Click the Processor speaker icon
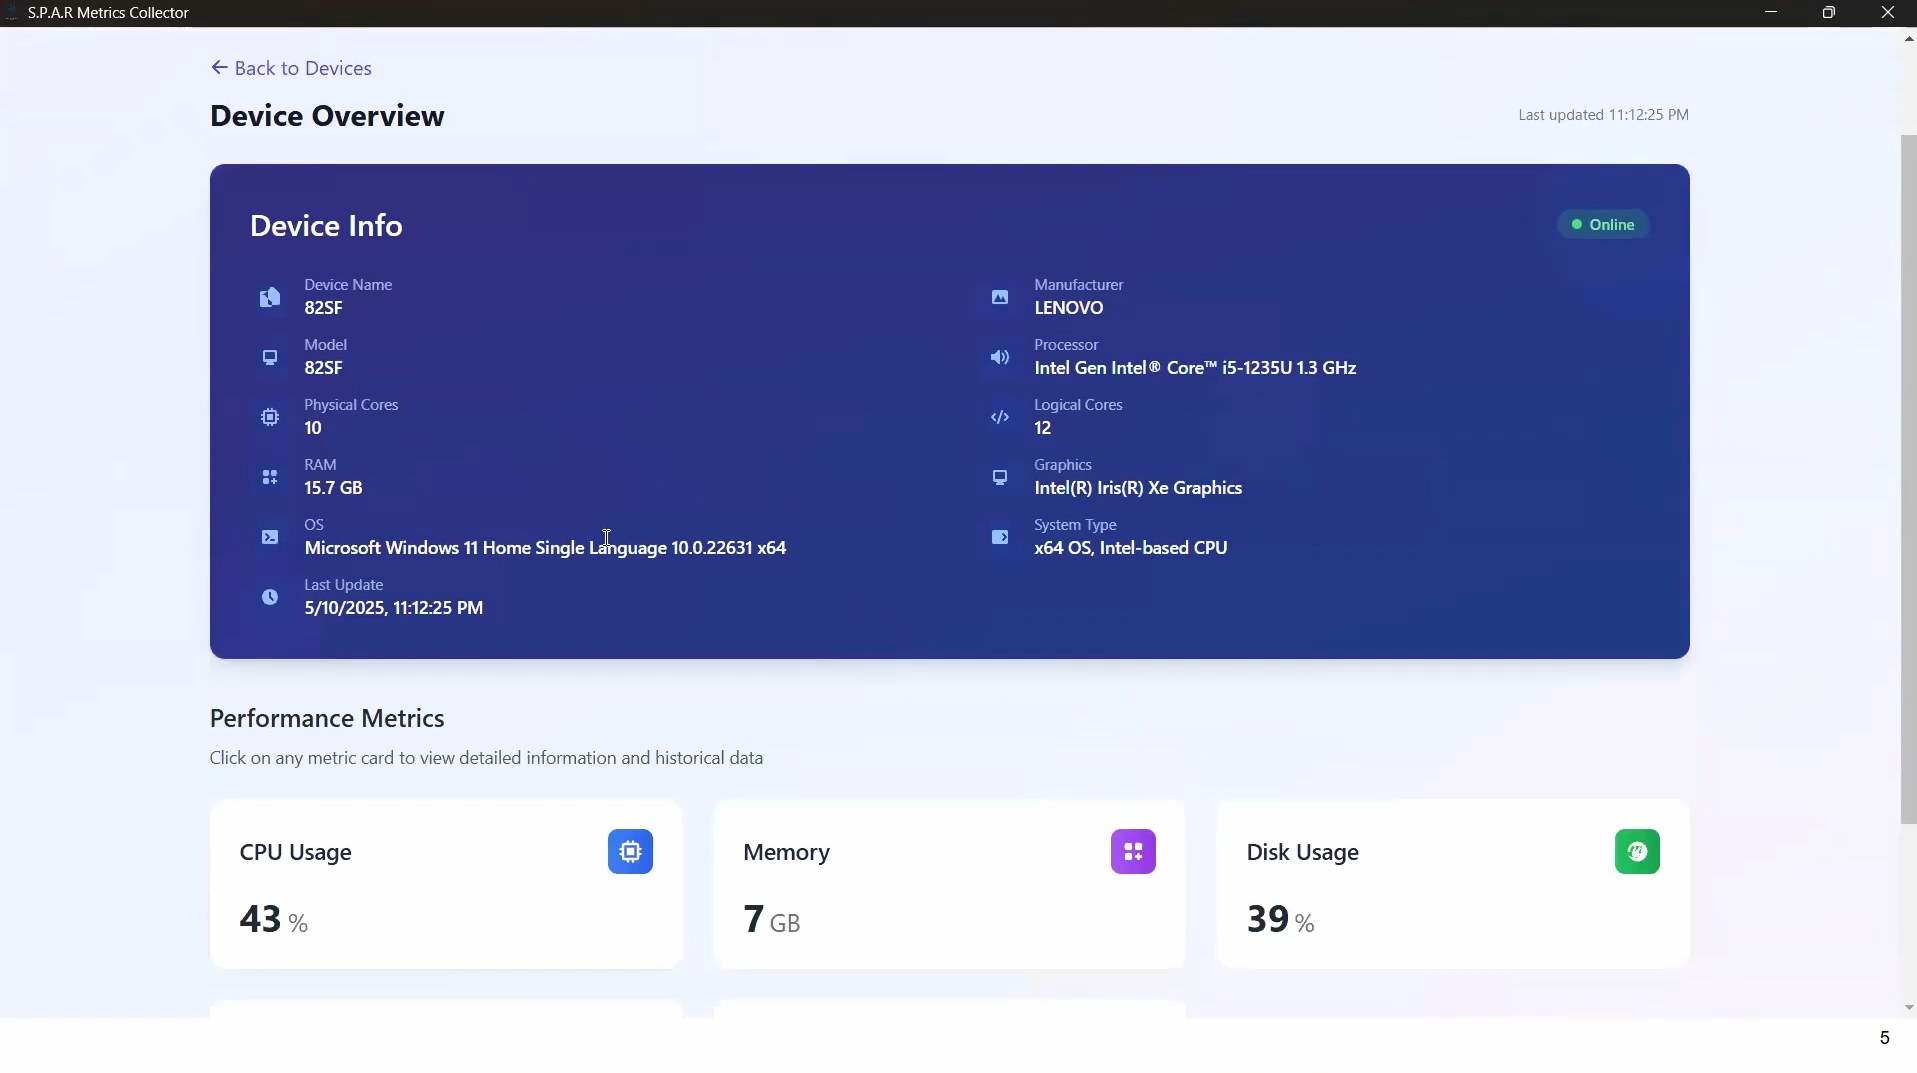 tap(1000, 357)
